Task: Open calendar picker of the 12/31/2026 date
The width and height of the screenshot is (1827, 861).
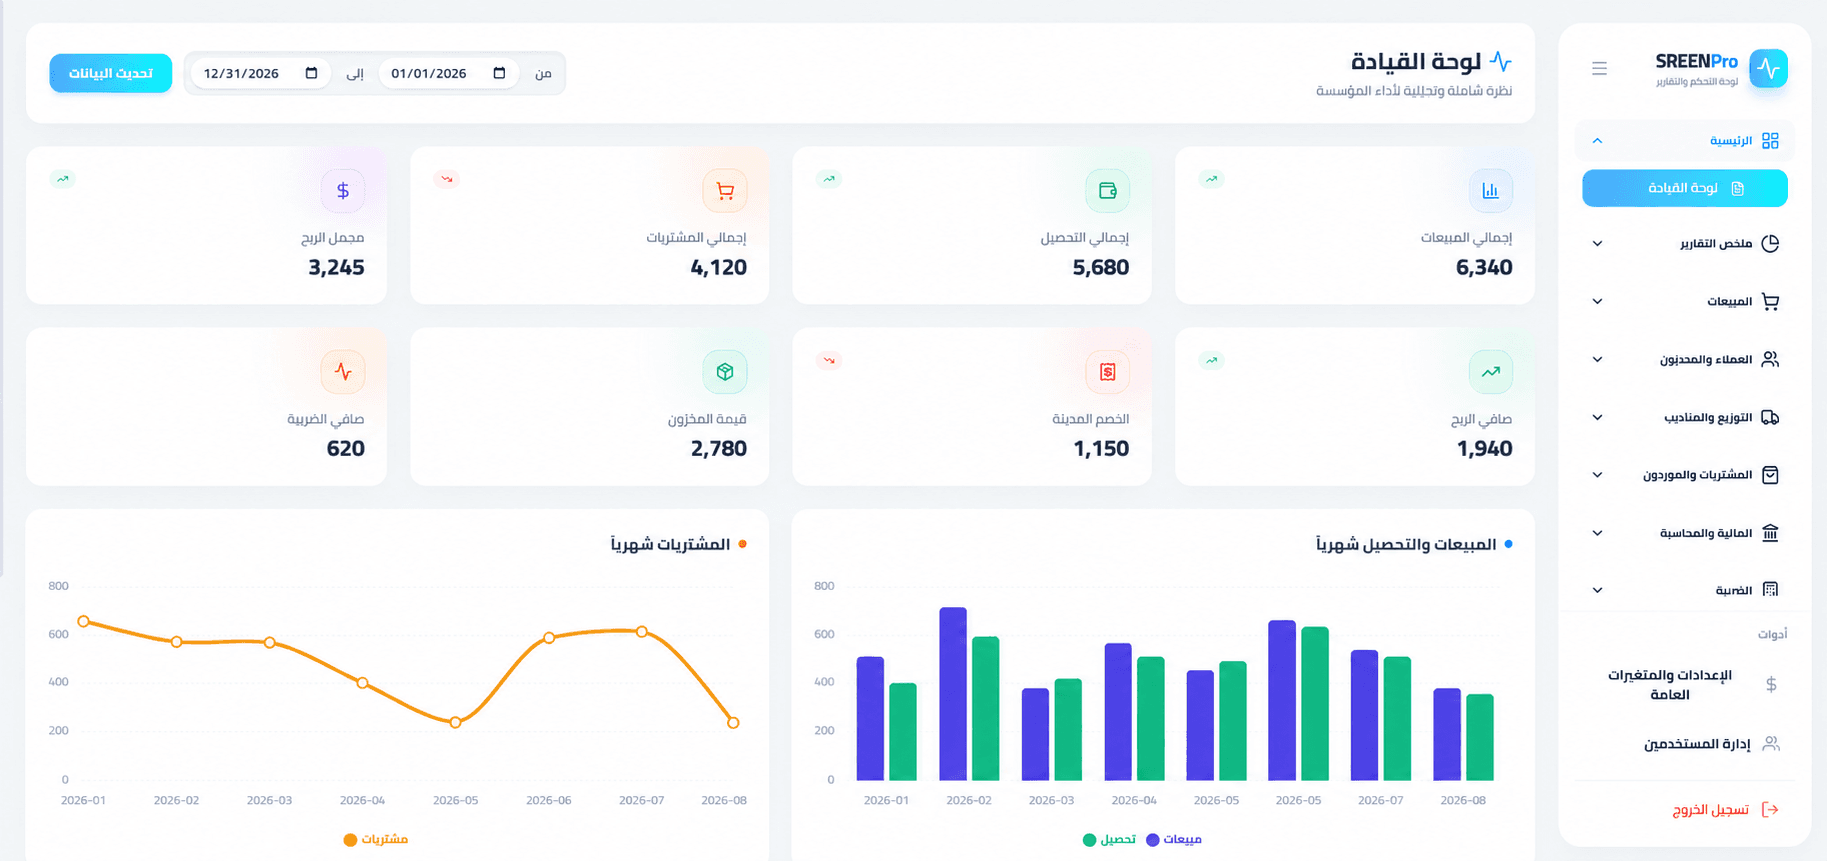Action: pos(311,73)
